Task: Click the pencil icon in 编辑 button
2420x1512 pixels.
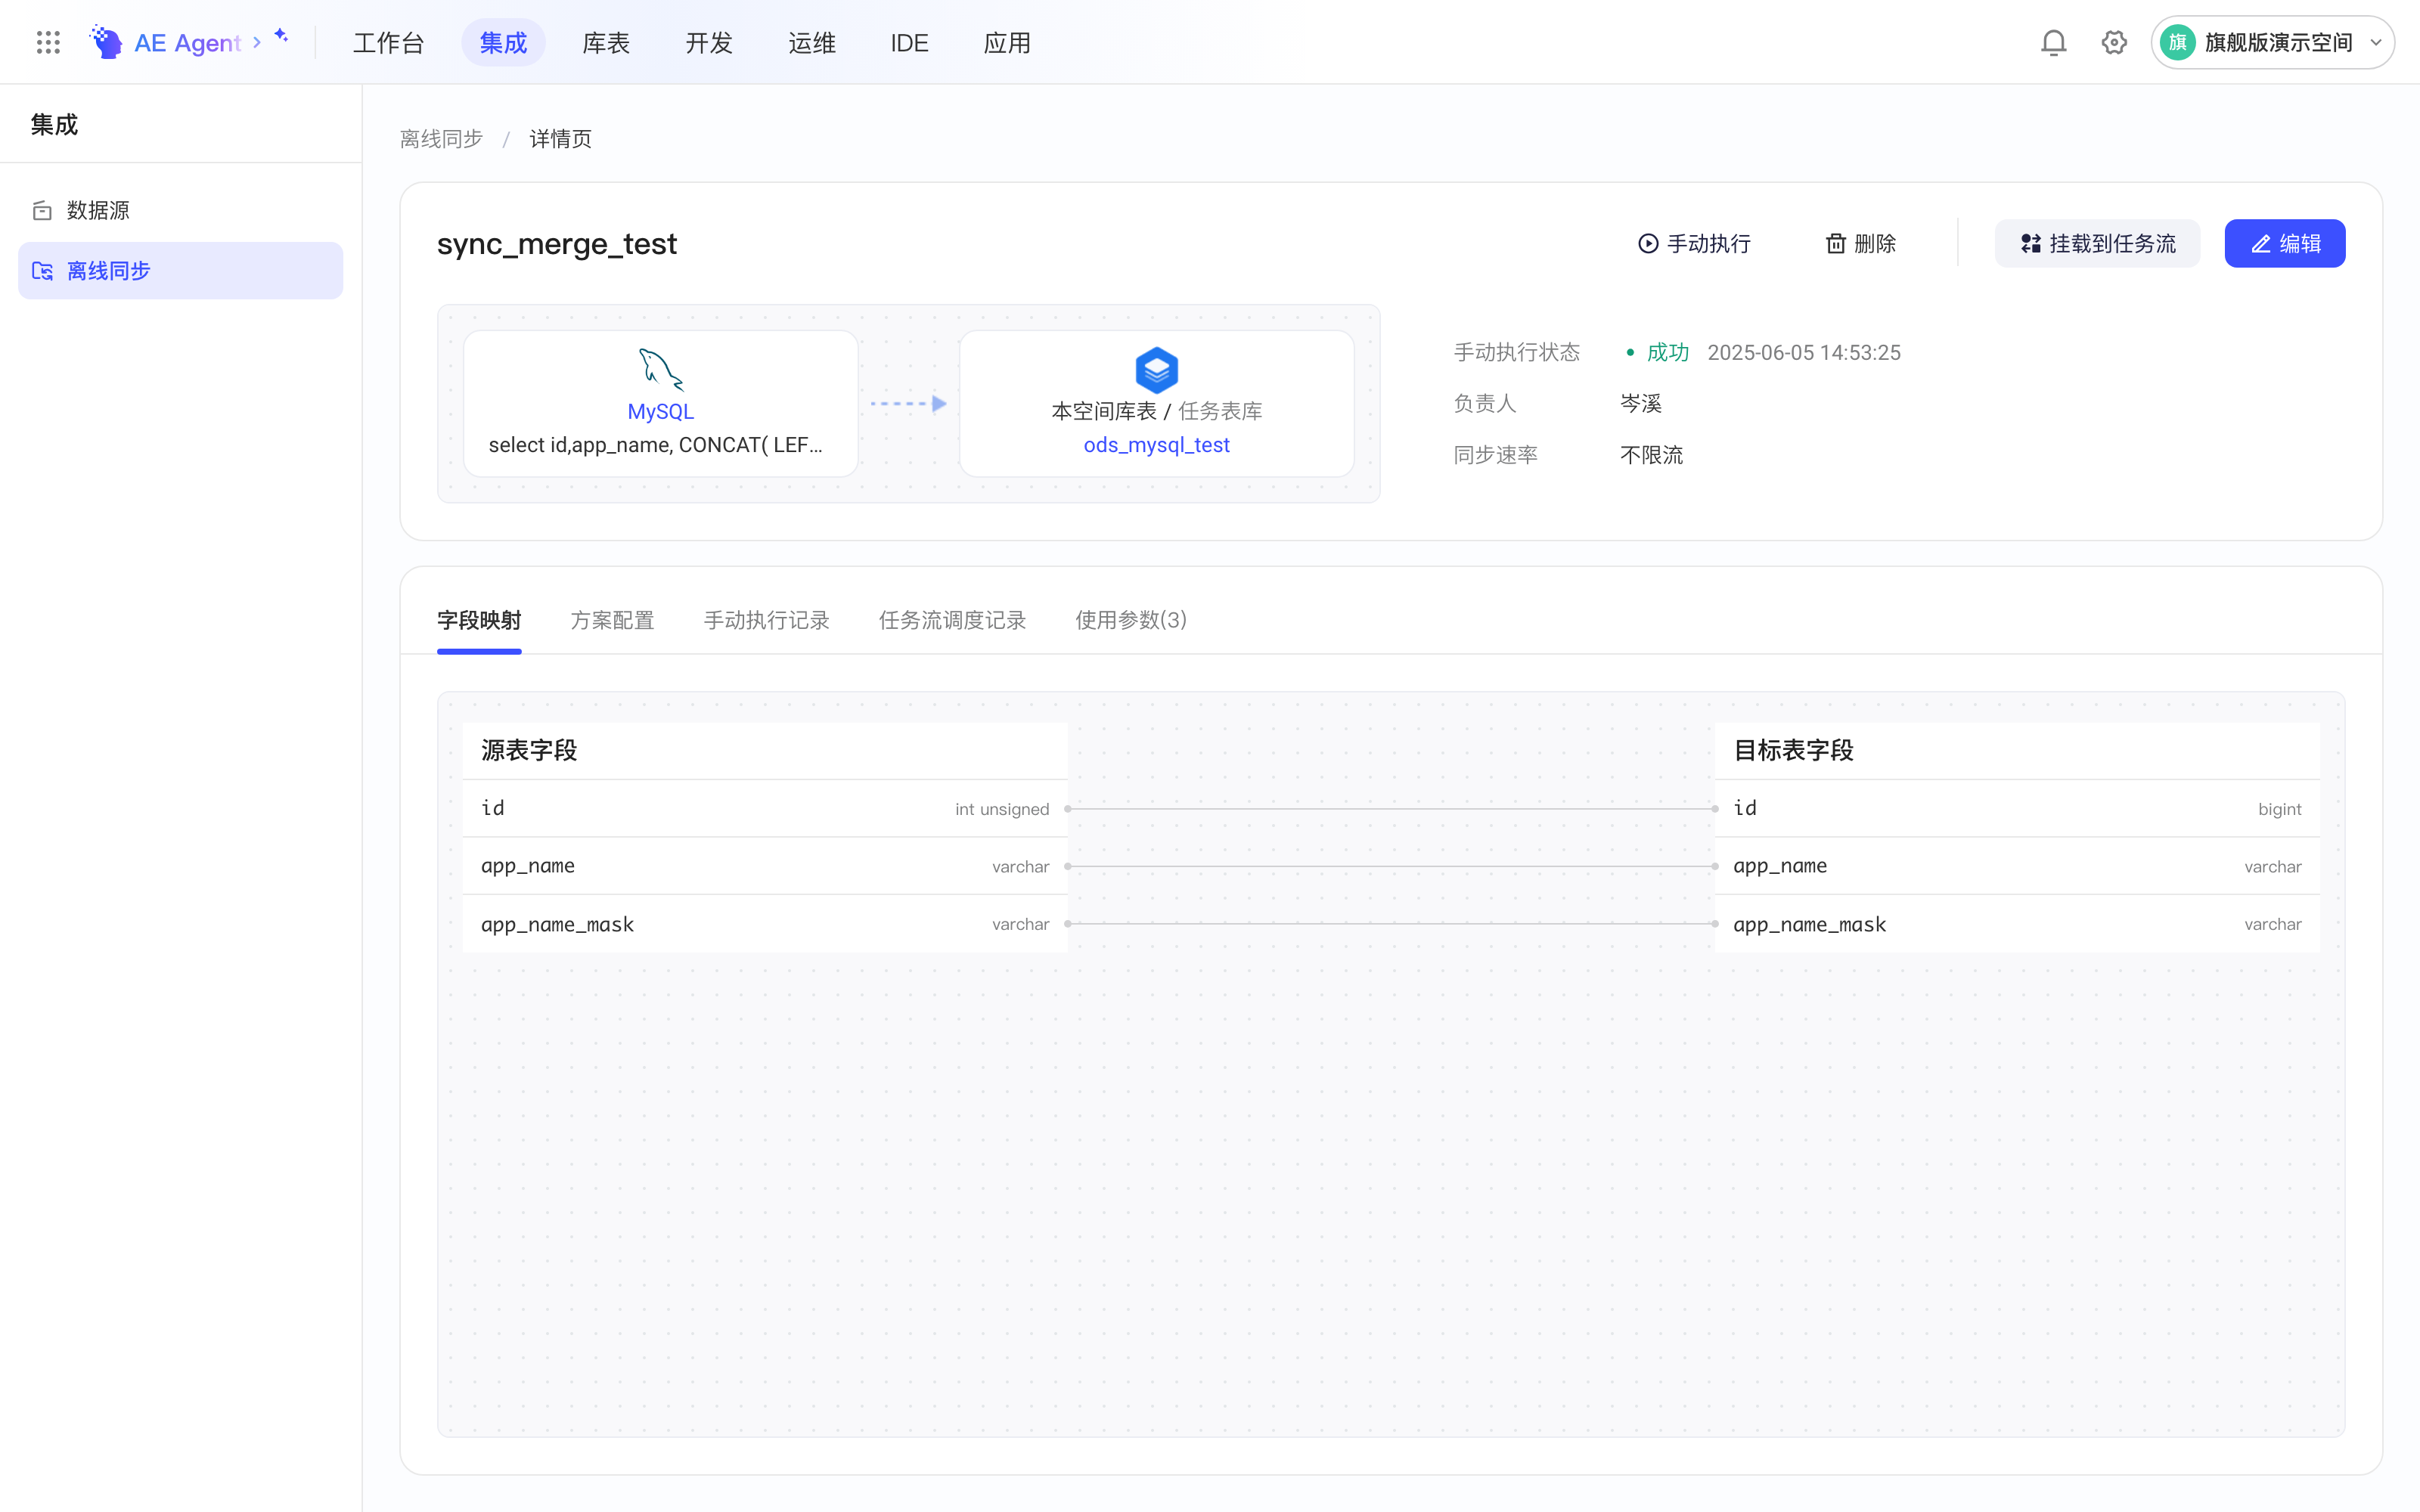Action: [x=2261, y=243]
